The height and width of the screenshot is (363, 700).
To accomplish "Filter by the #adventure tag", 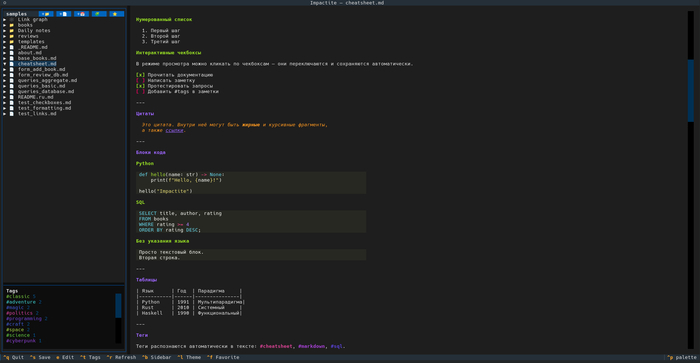I will [x=21, y=302].
